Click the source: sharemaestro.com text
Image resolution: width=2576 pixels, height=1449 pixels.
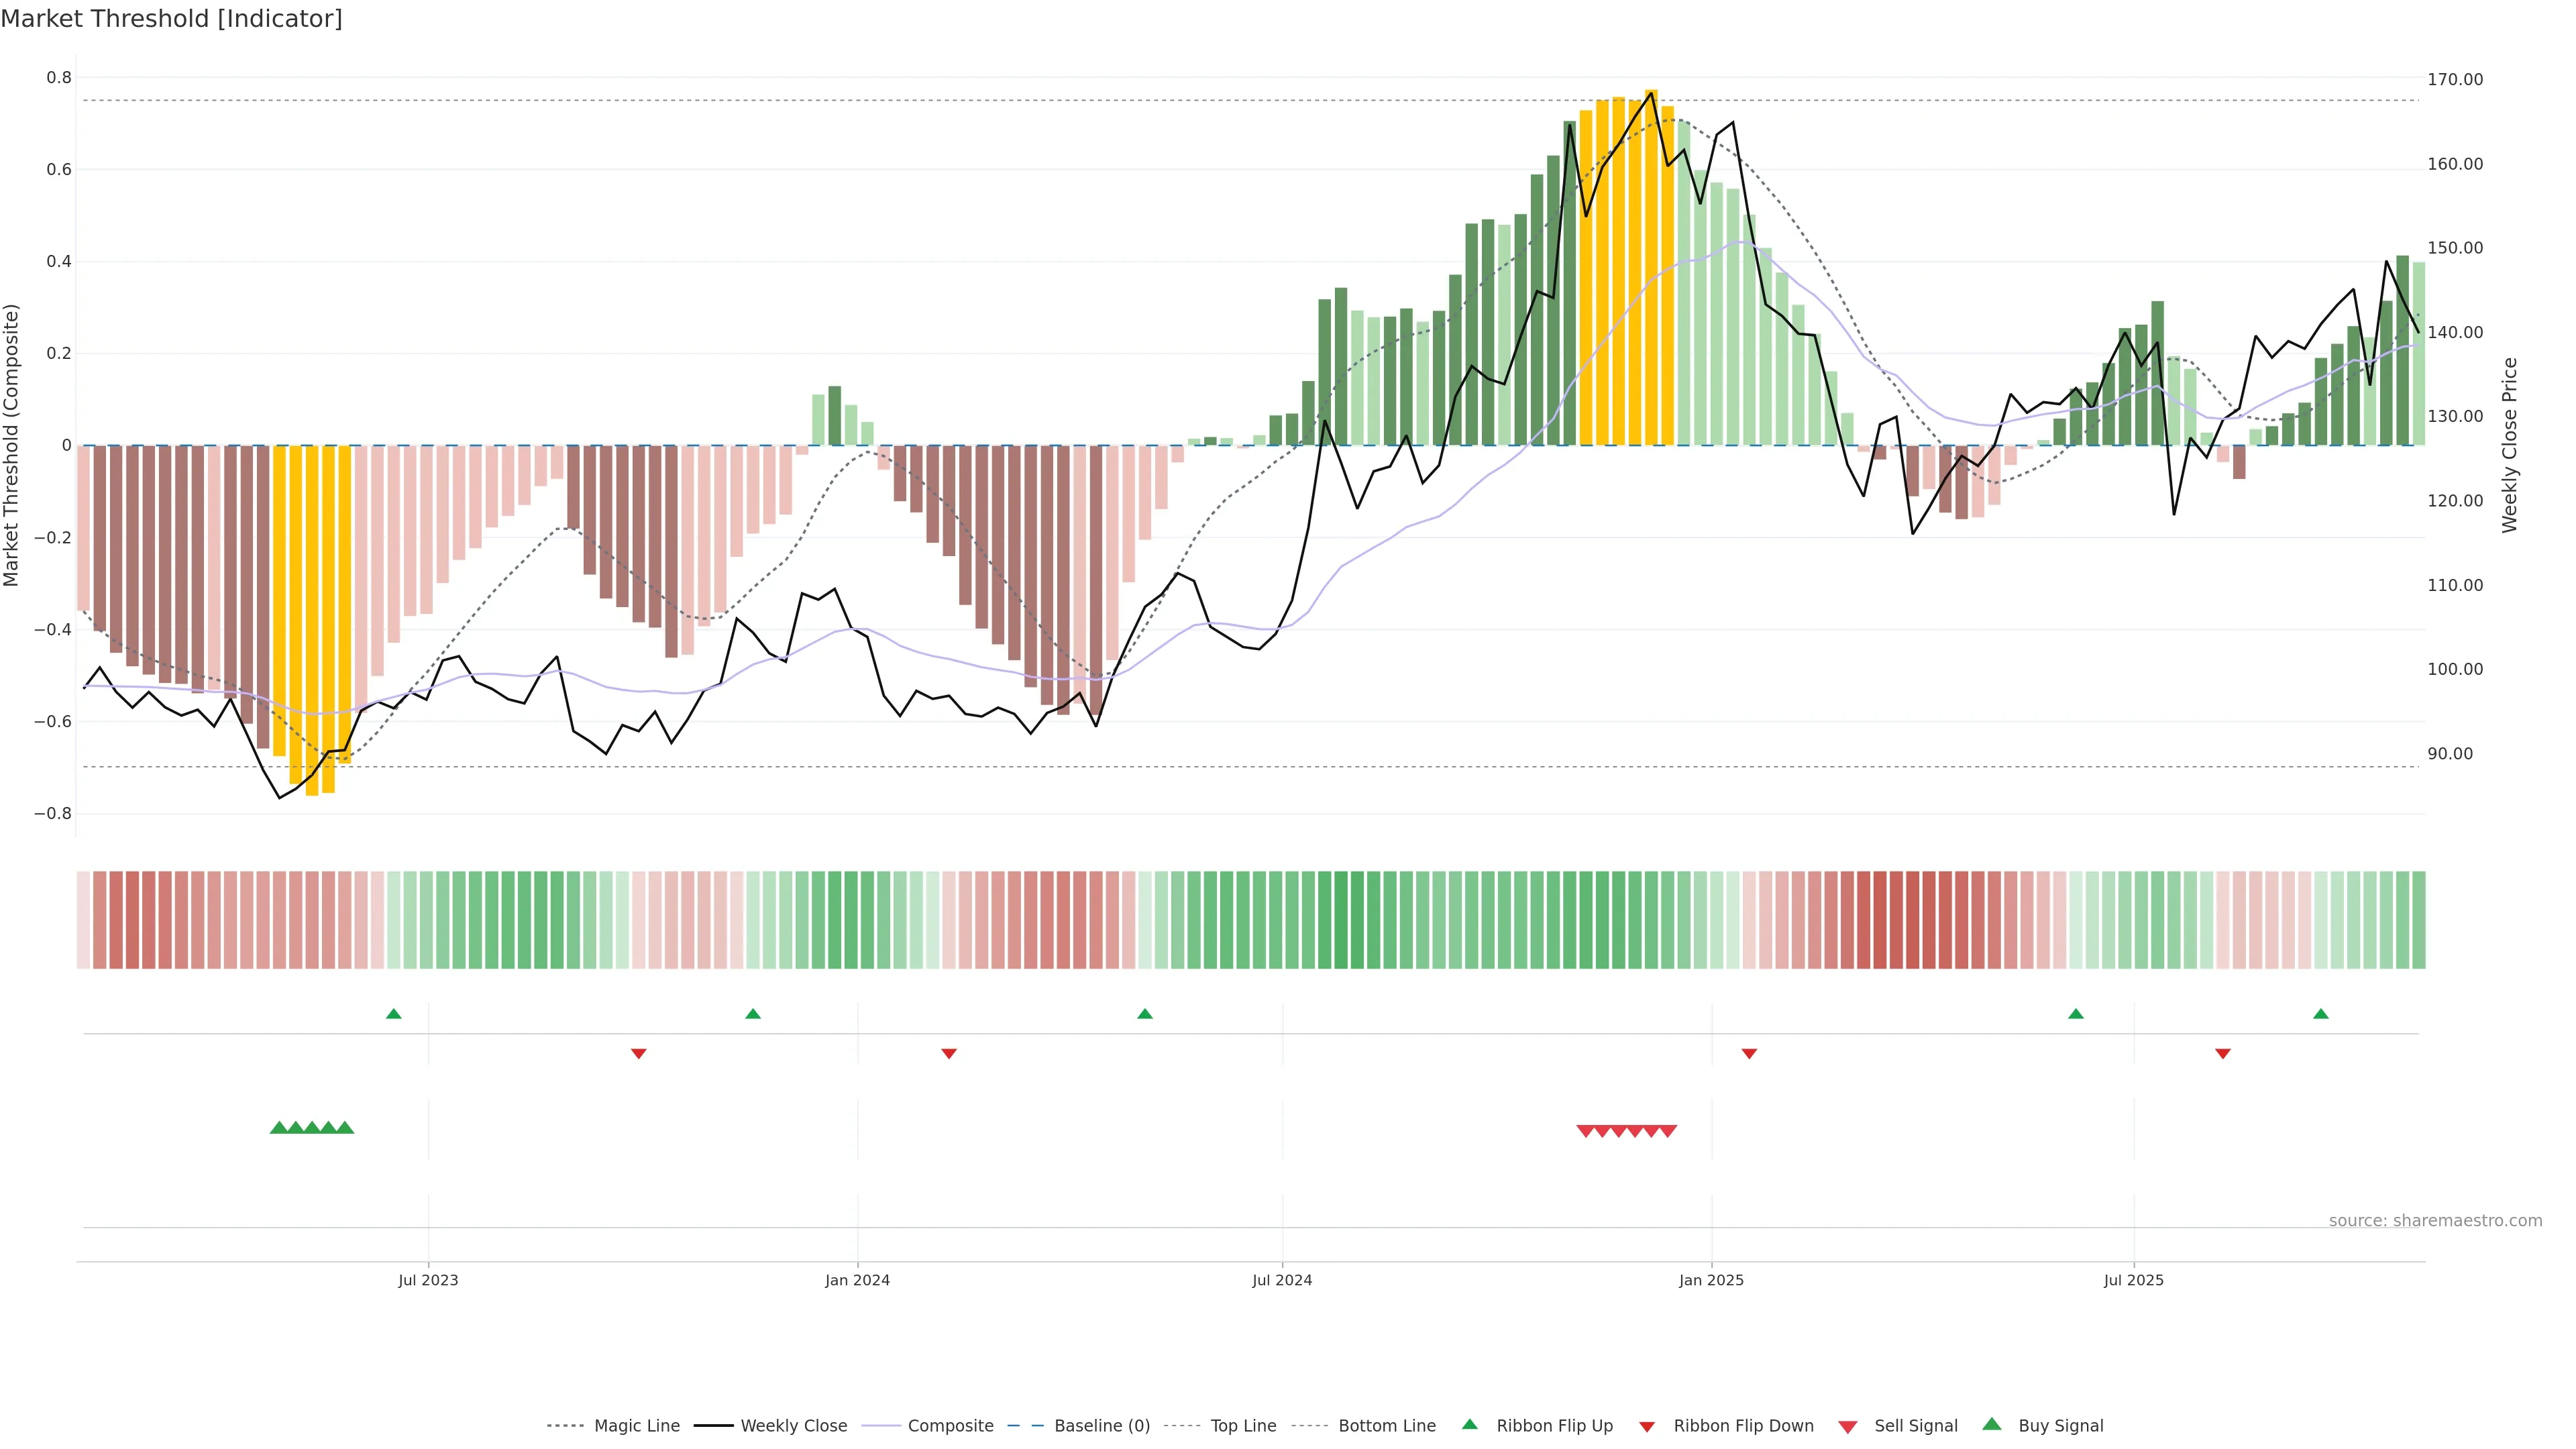pos(2435,1221)
